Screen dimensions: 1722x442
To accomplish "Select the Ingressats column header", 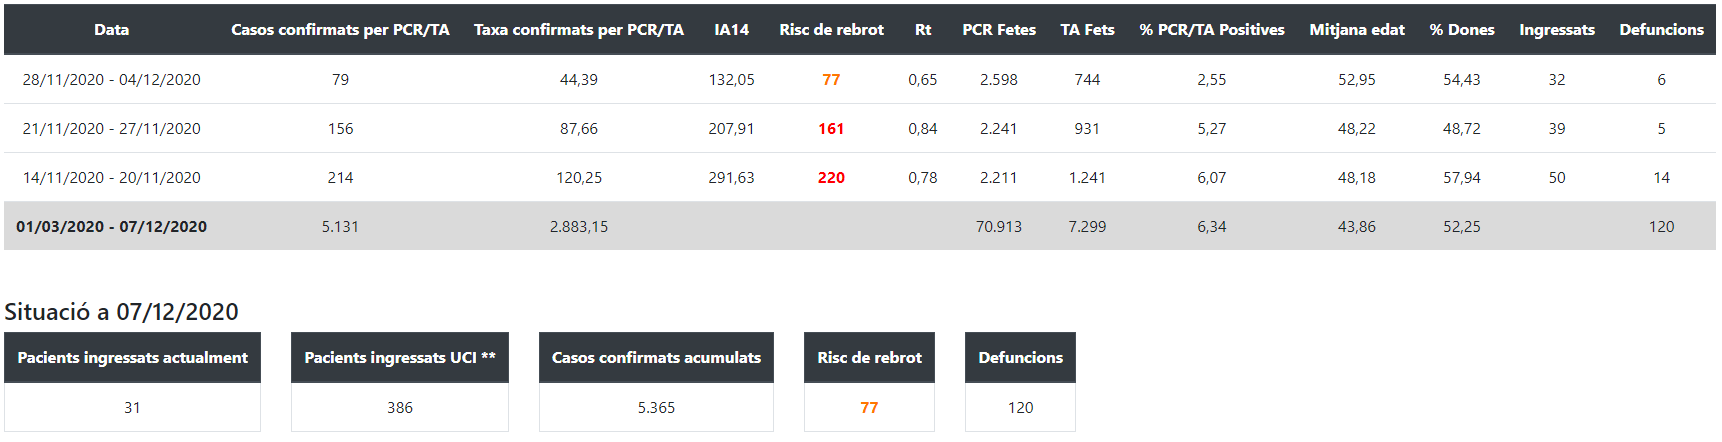I will pyautogui.click(x=1556, y=30).
